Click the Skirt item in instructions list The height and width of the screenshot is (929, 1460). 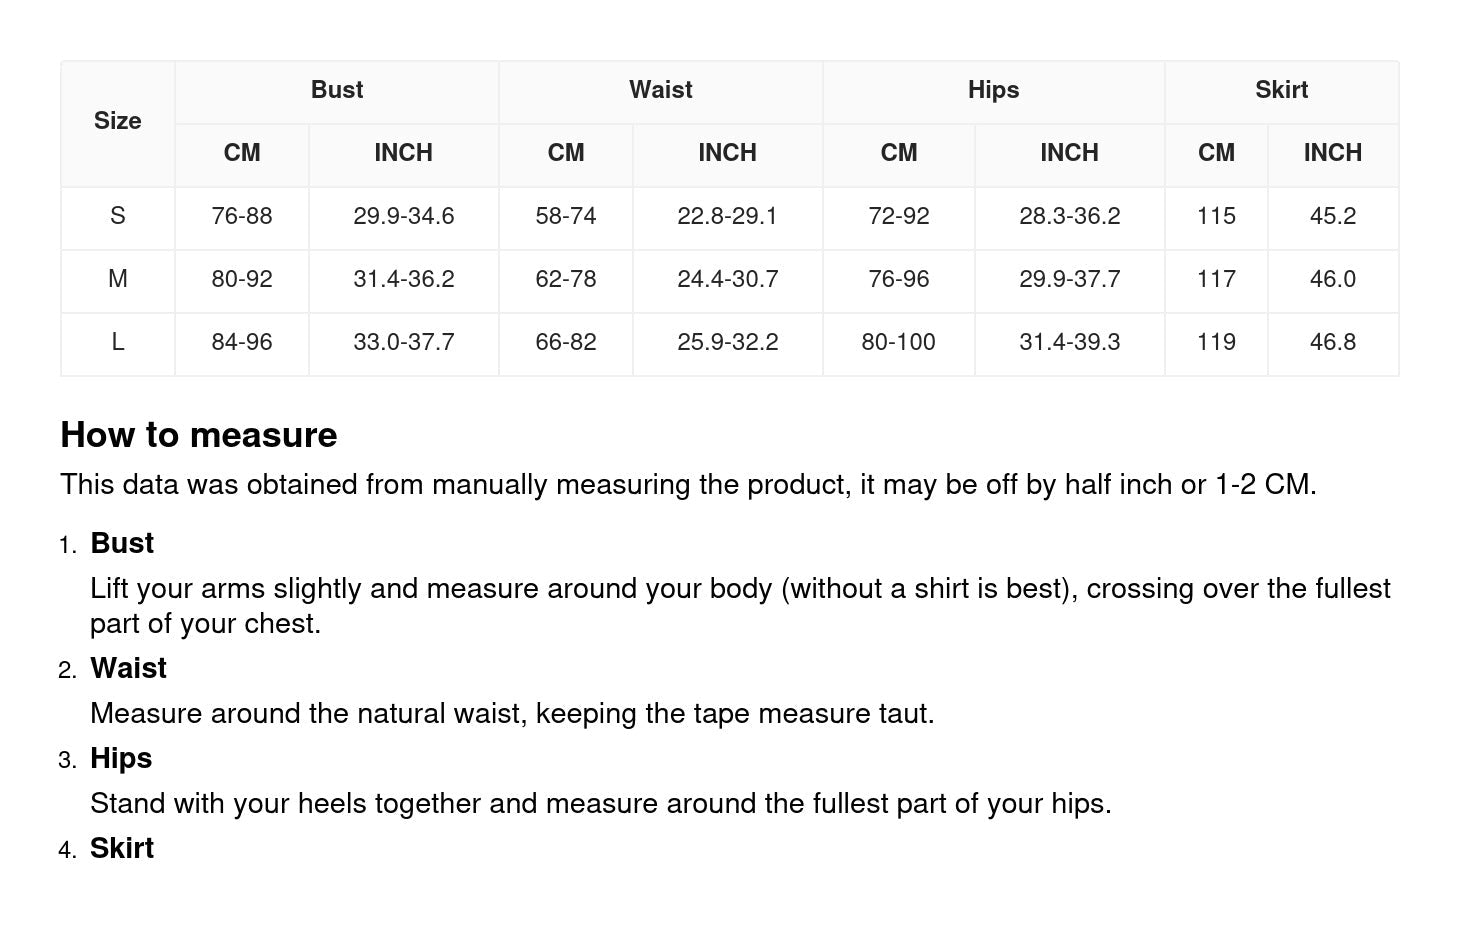coord(122,848)
